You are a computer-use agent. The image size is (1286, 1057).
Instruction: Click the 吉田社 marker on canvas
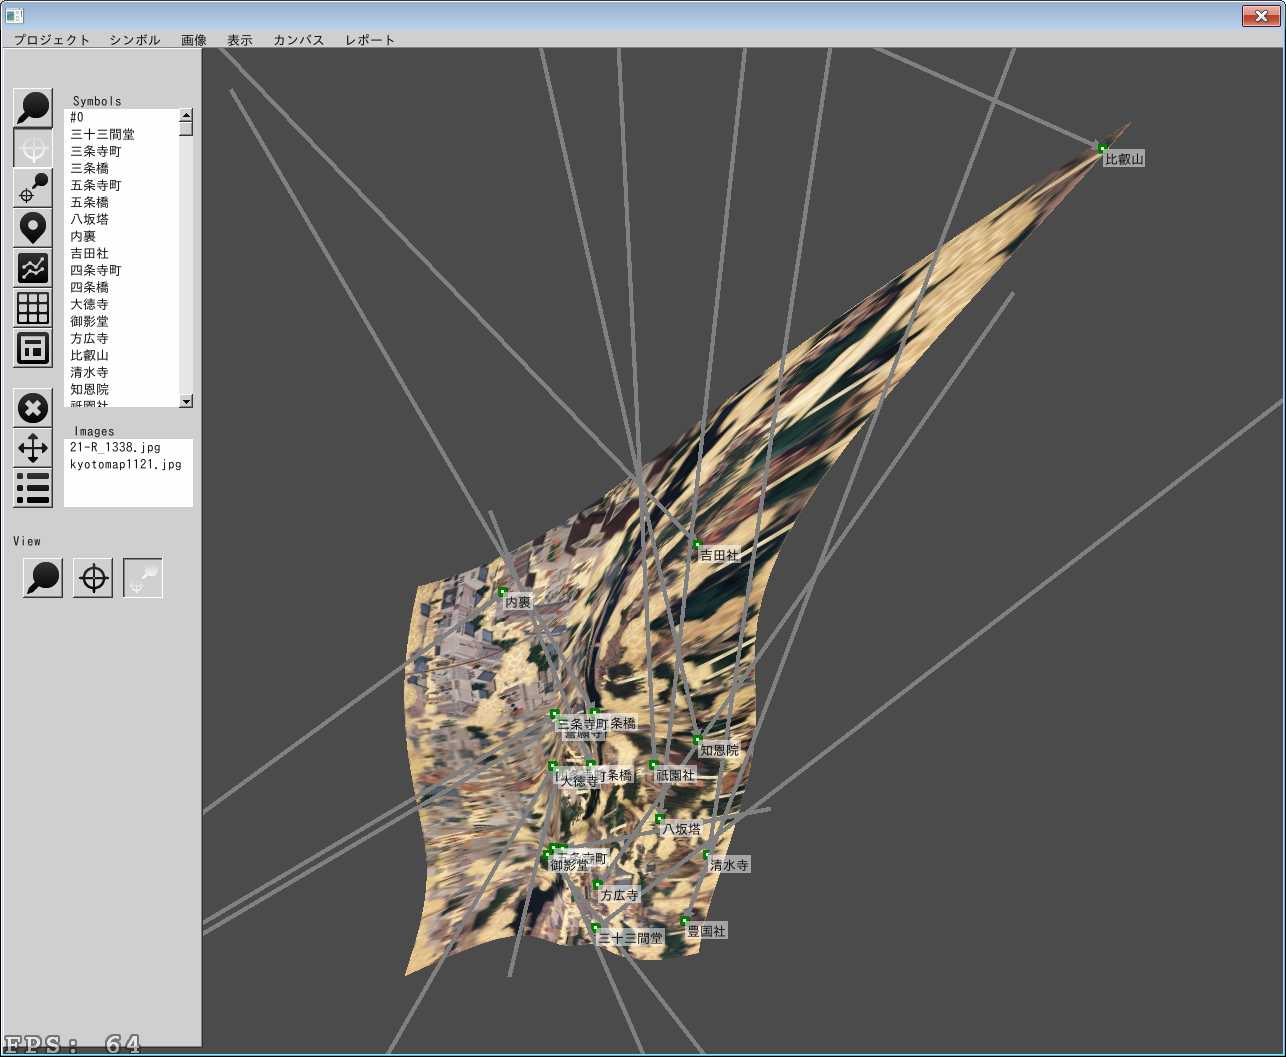pyautogui.click(x=697, y=545)
